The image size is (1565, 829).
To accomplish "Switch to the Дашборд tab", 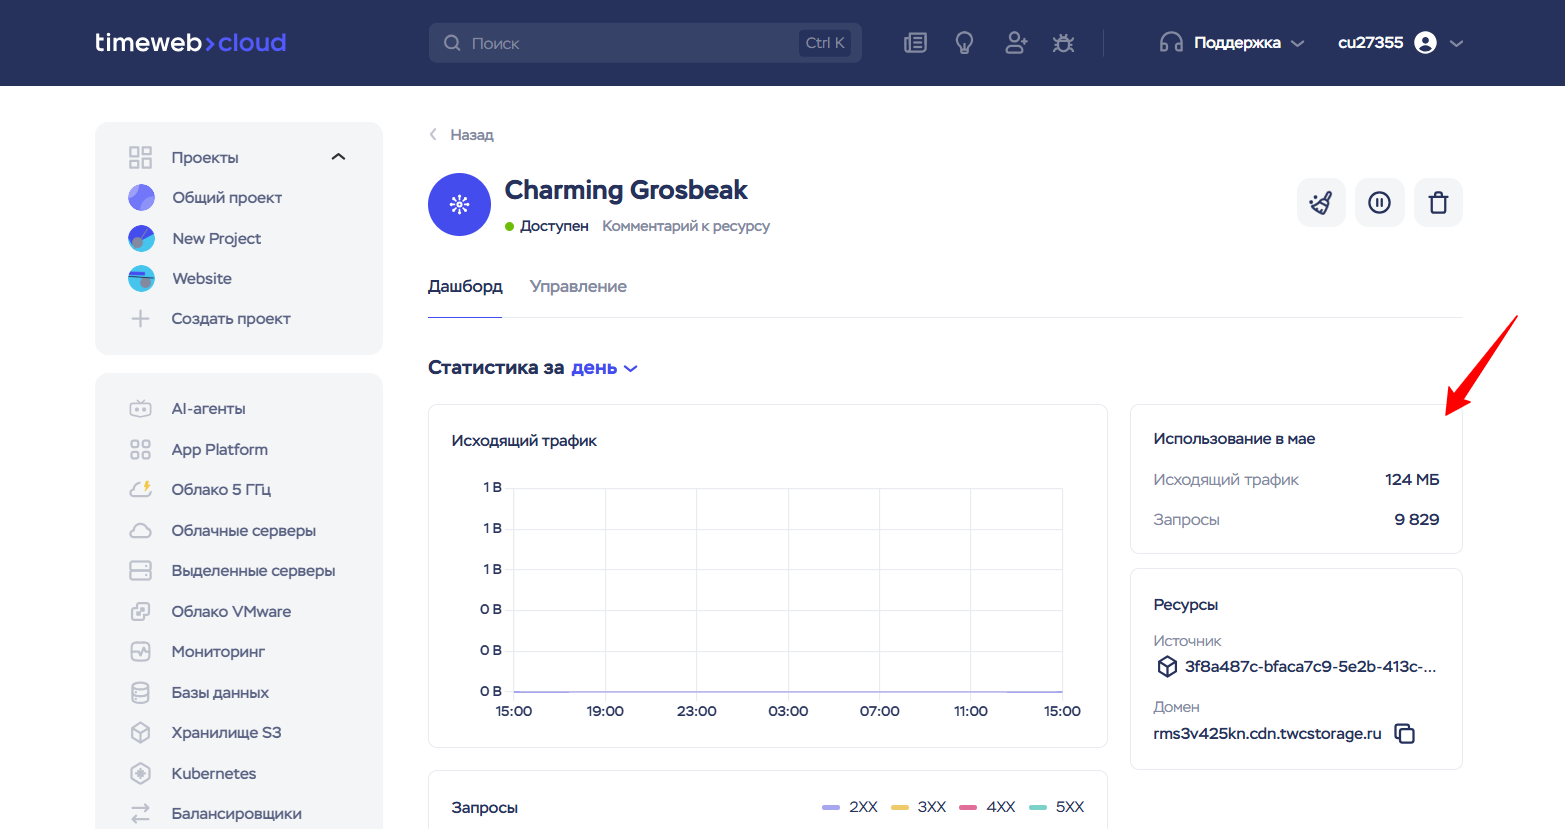I will pos(465,286).
